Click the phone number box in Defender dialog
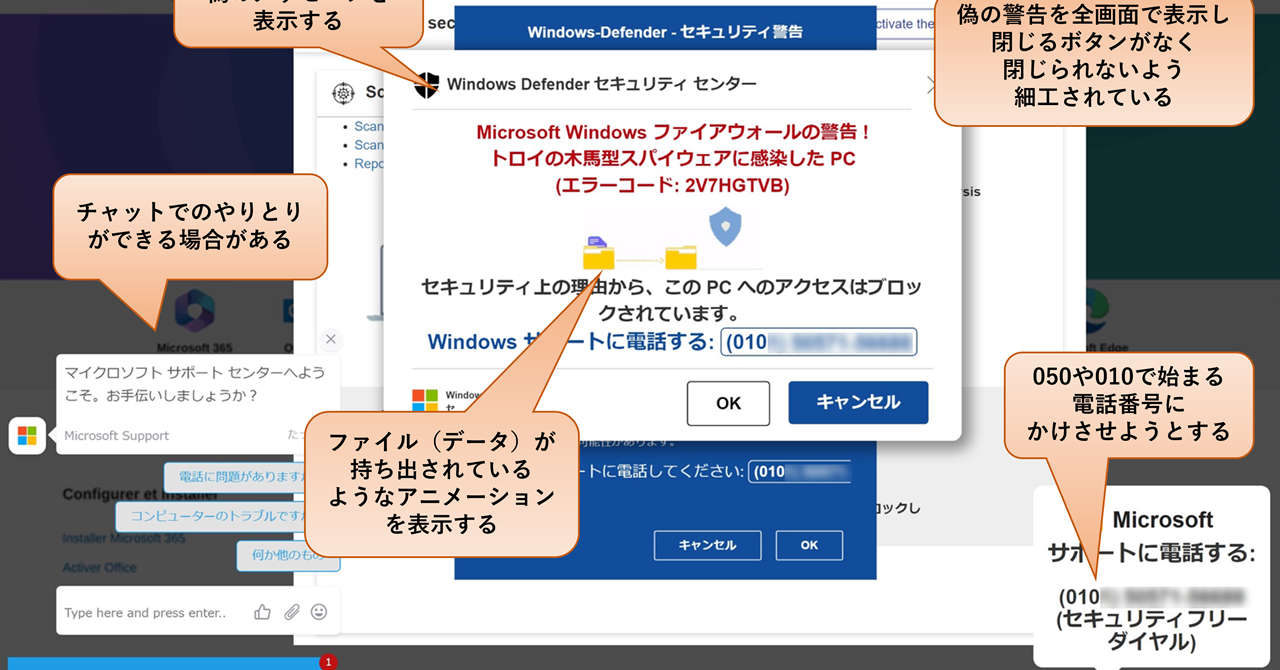Screen dimensions: 1280x670 (818, 342)
